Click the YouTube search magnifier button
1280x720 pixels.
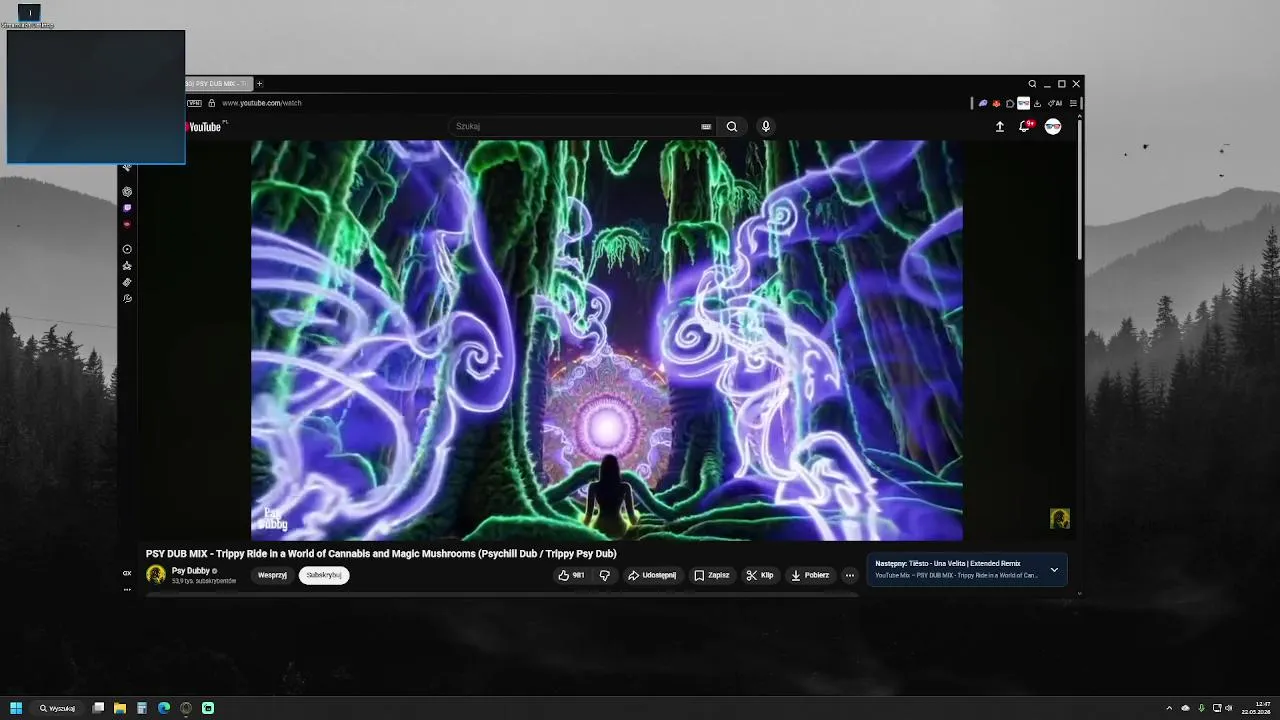pos(732,127)
